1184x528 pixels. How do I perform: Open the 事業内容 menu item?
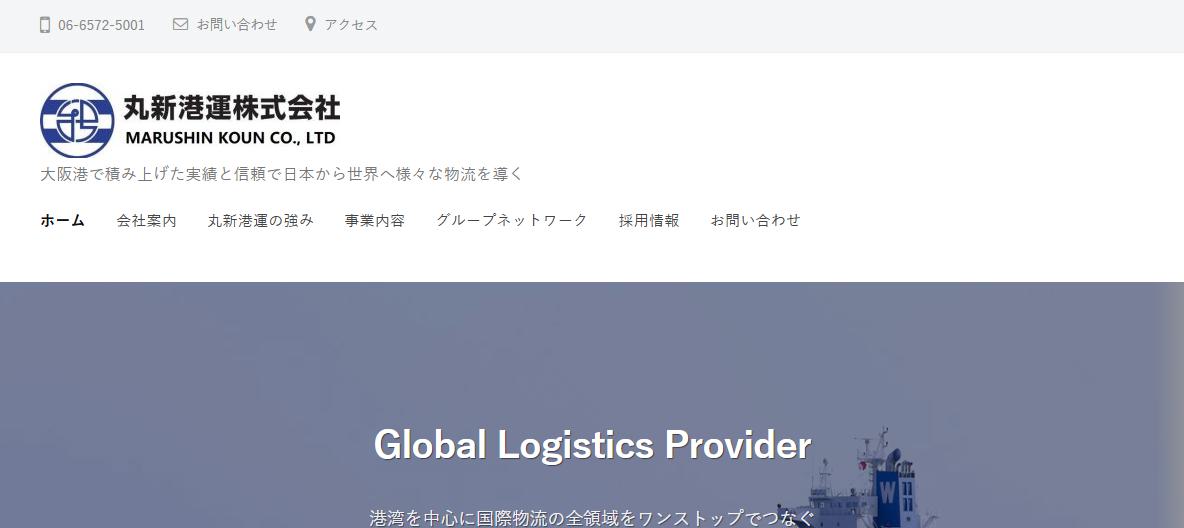coord(375,221)
